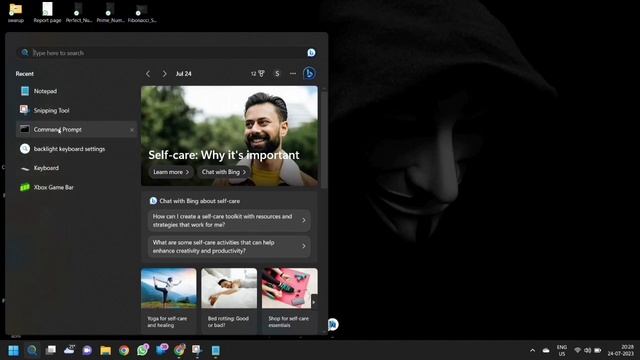Screen dimensions: 640x360
Task: Ask Bing about self-care creativity activities
Action: tap(229, 247)
